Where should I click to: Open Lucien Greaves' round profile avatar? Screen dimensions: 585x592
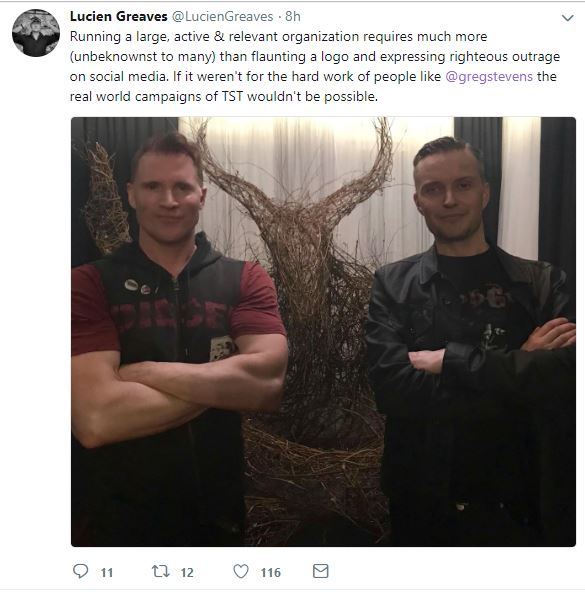pyautogui.click(x=36, y=33)
